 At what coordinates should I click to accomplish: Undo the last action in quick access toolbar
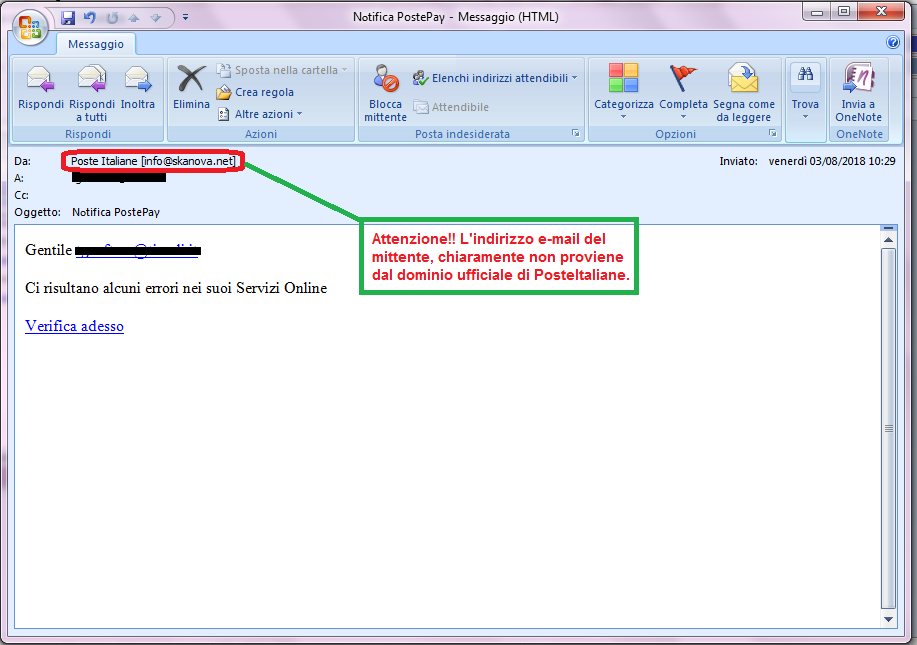(x=89, y=18)
